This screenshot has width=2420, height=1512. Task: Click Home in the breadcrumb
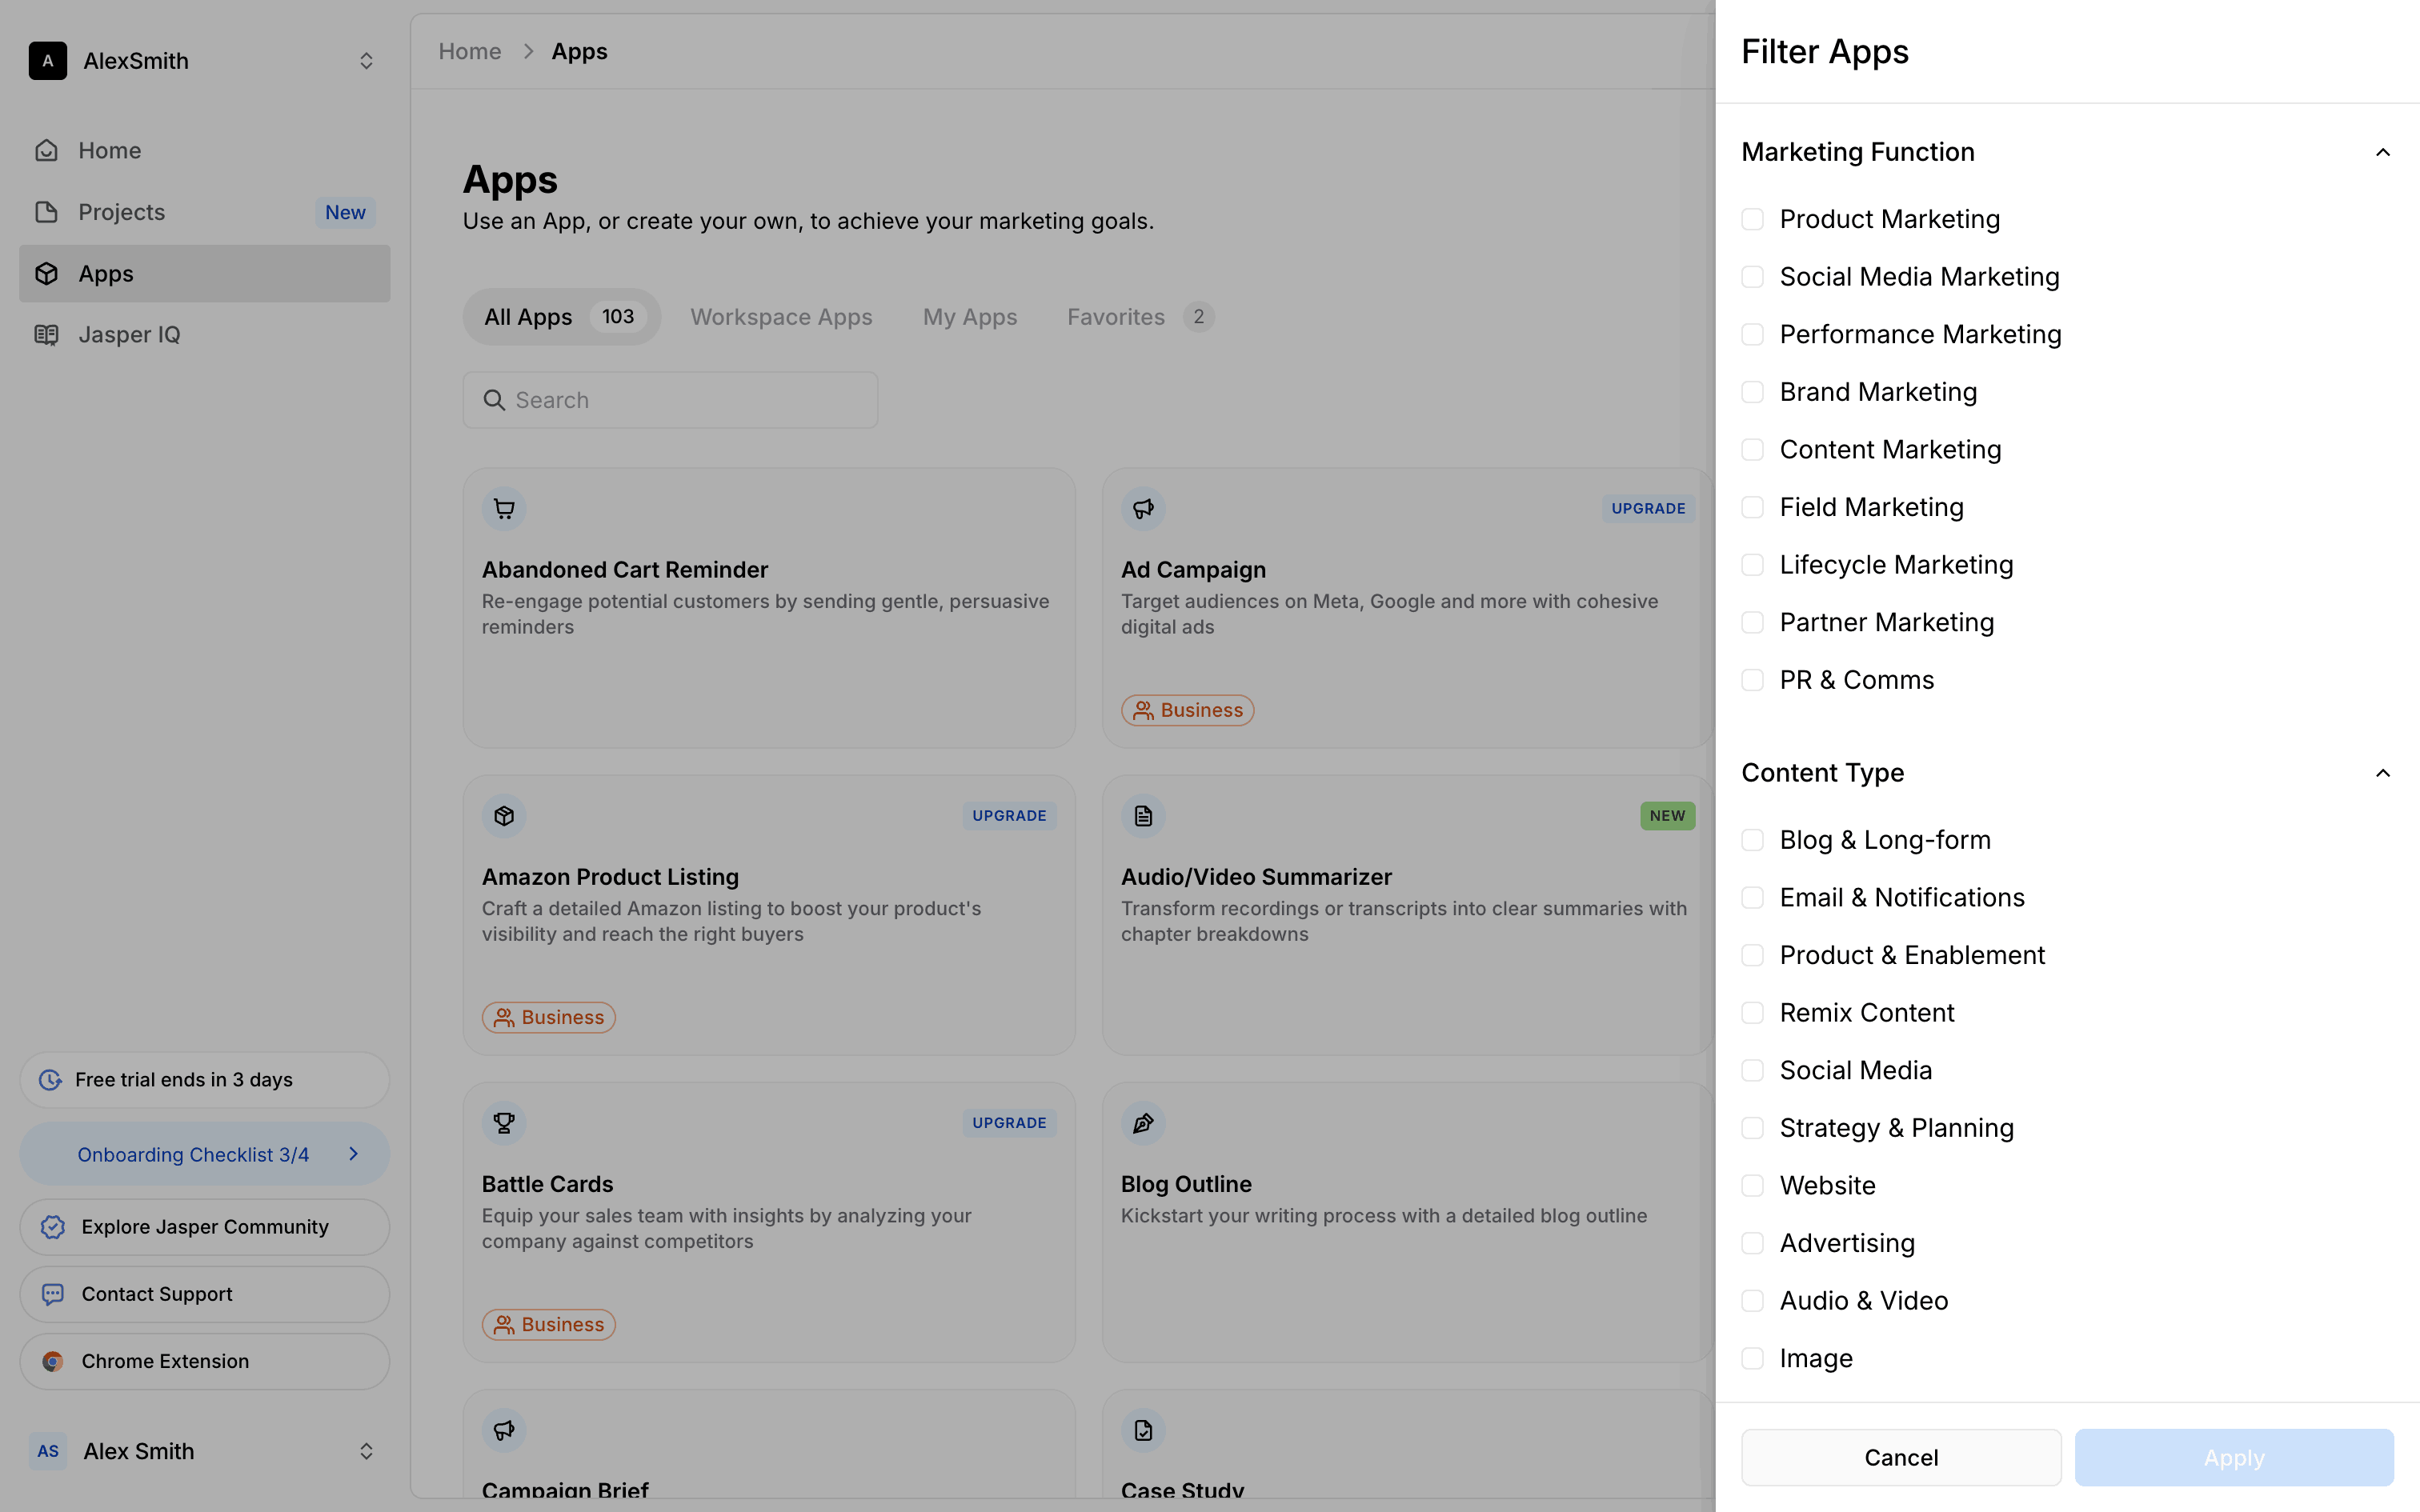click(x=470, y=51)
